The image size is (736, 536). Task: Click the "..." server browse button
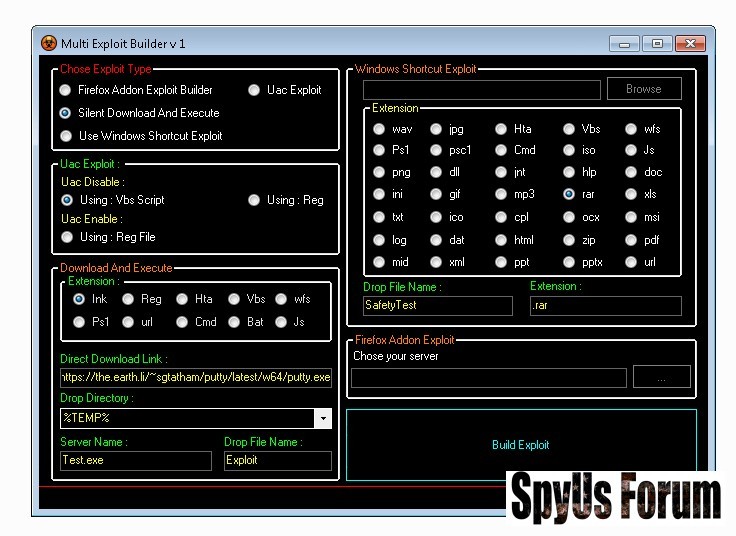click(x=660, y=377)
